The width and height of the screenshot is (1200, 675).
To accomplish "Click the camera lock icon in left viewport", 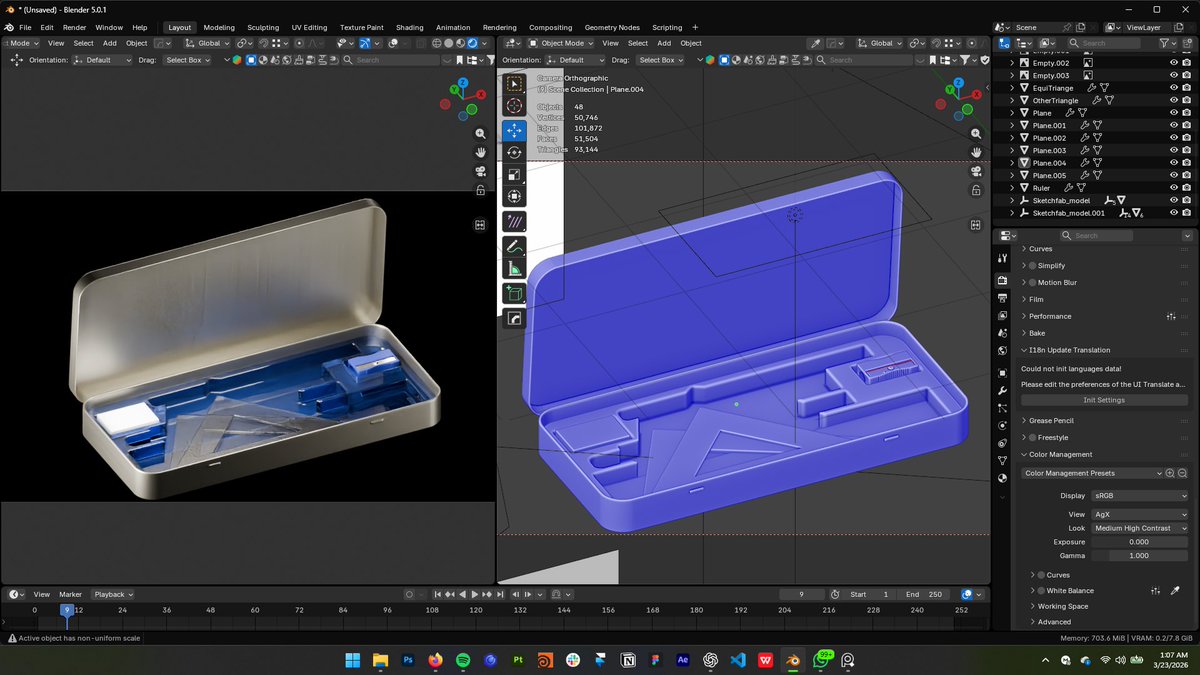I will point(481,190).
